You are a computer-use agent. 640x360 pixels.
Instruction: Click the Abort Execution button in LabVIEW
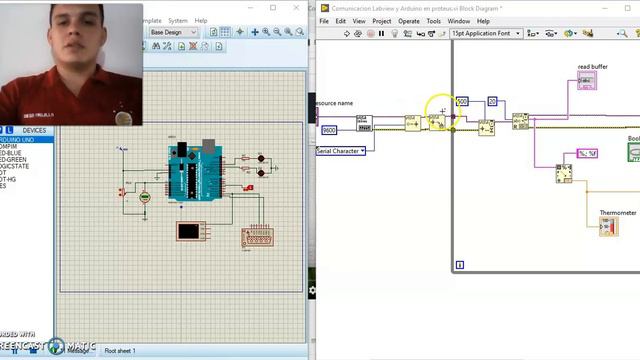371,33
